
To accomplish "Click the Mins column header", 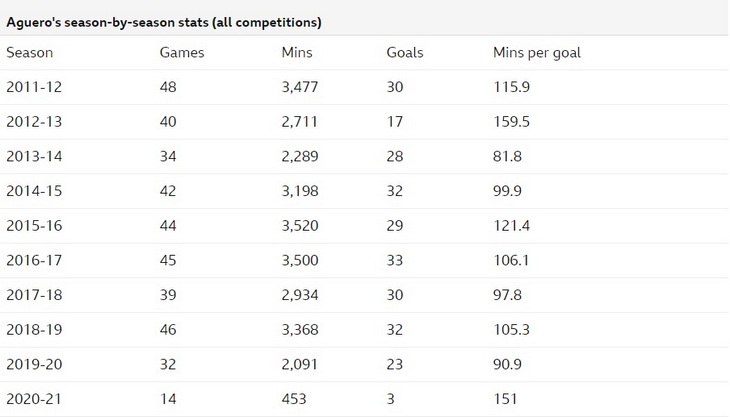I will pos(298,53).
